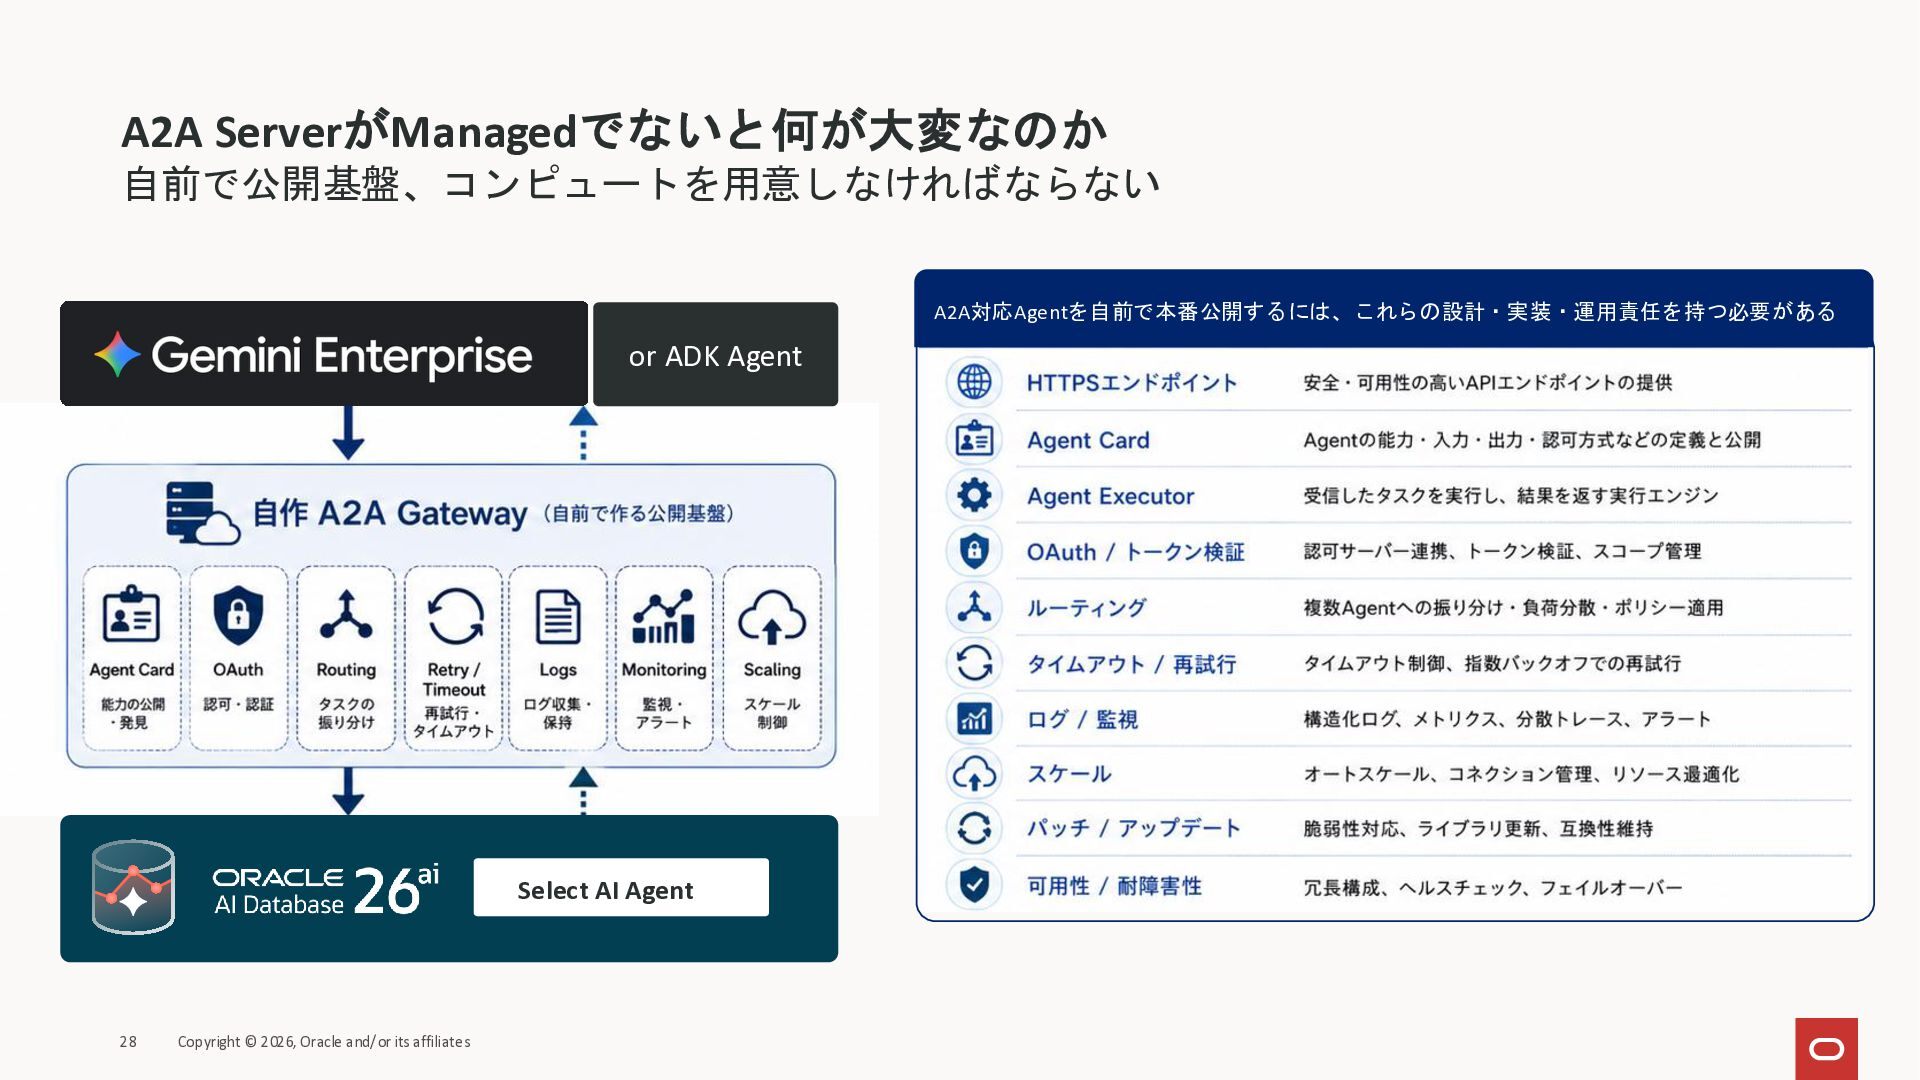Click the Oracle AI Database cylinder icon
This screenshot has height=1080, width=1920.
click(133, 887)
